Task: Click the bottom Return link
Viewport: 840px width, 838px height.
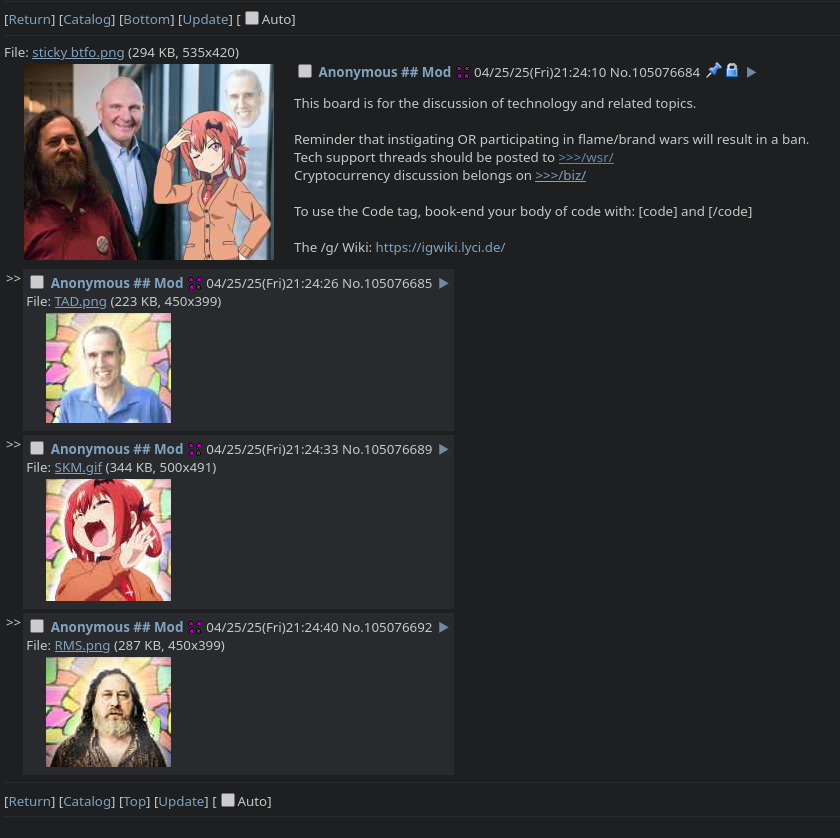Action: click(x=29, y=802)
